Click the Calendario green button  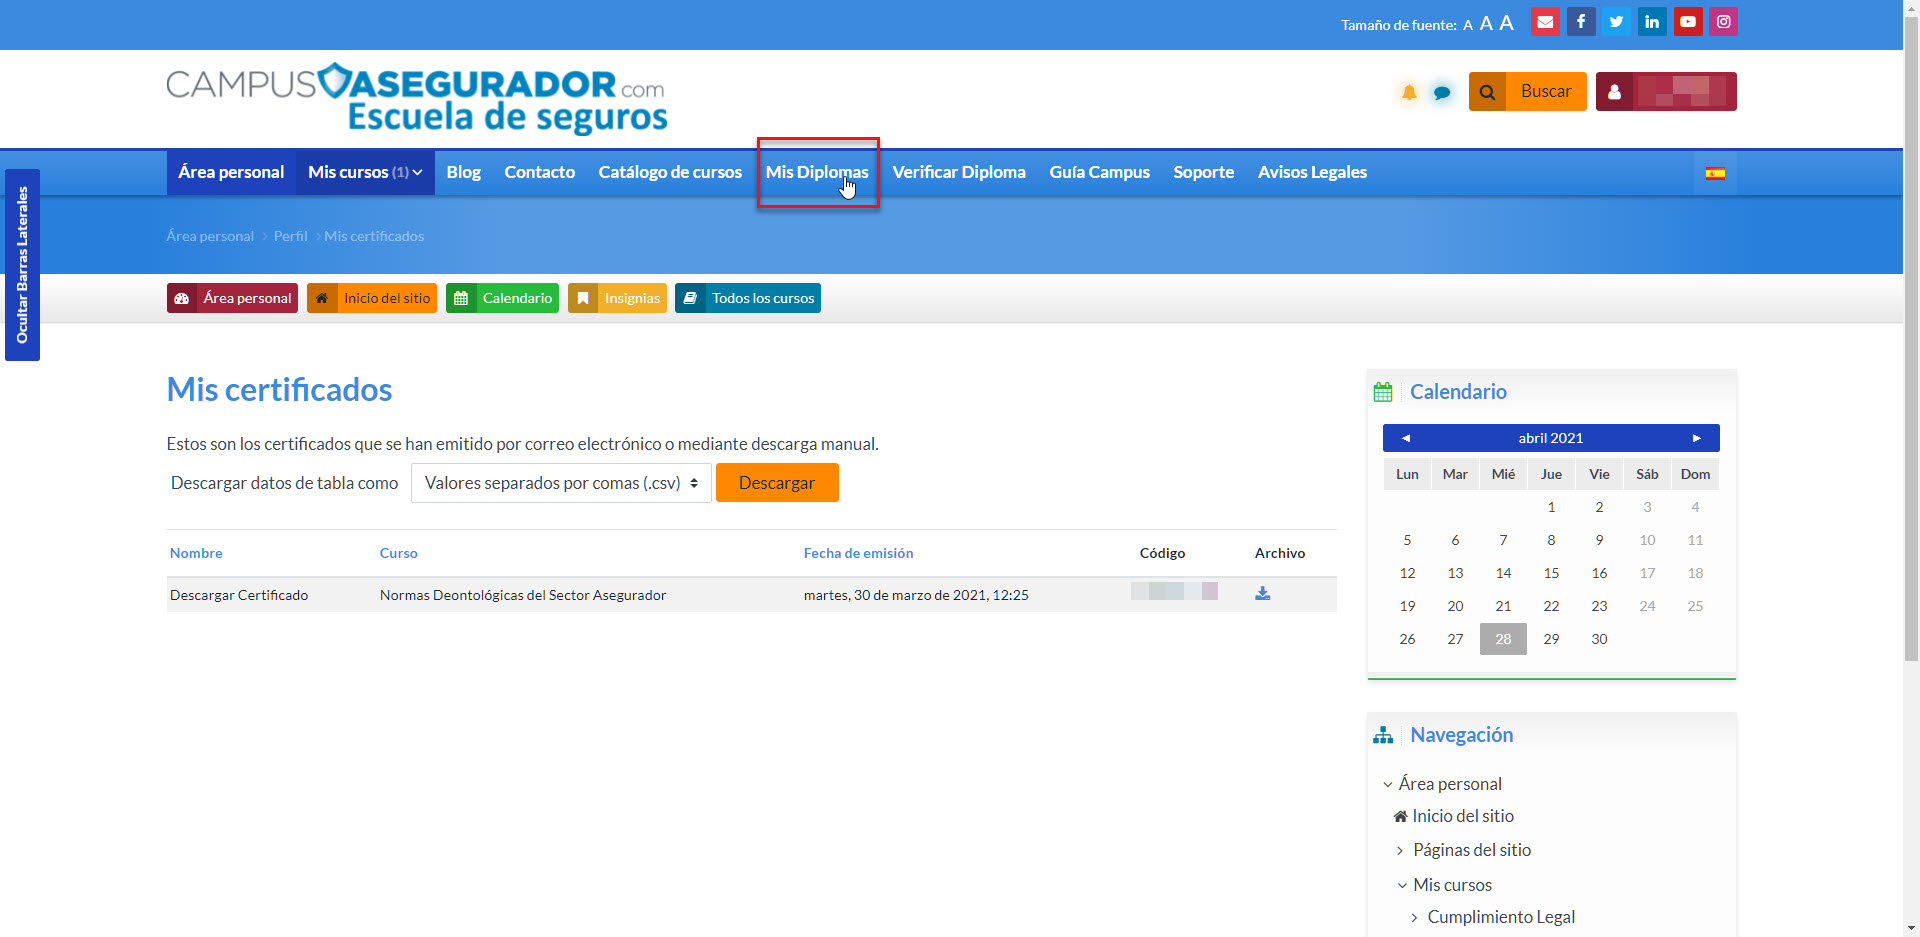[x=502, y=298]
